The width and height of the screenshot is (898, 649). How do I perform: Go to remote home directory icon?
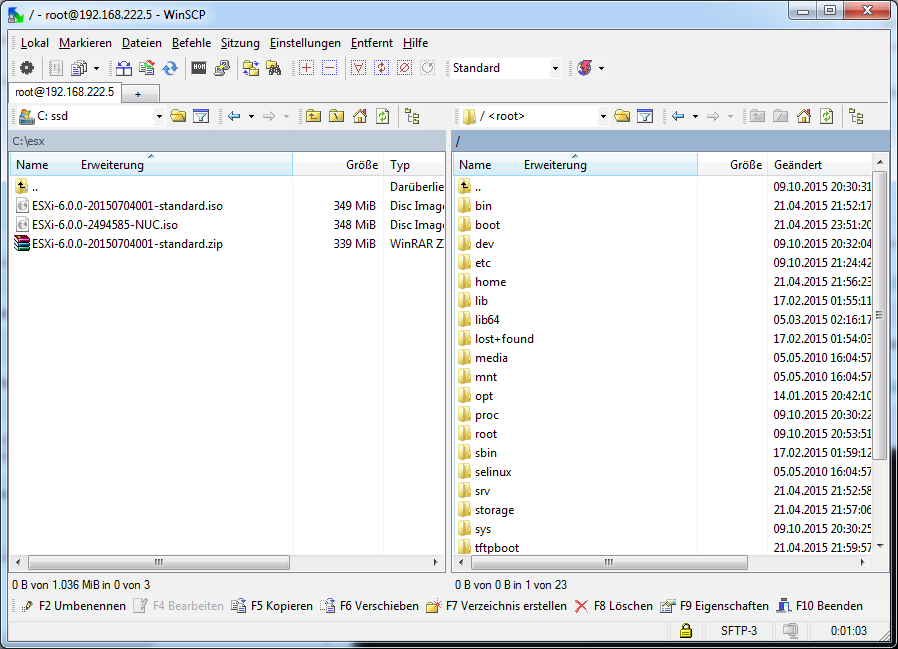pos(804,116)
